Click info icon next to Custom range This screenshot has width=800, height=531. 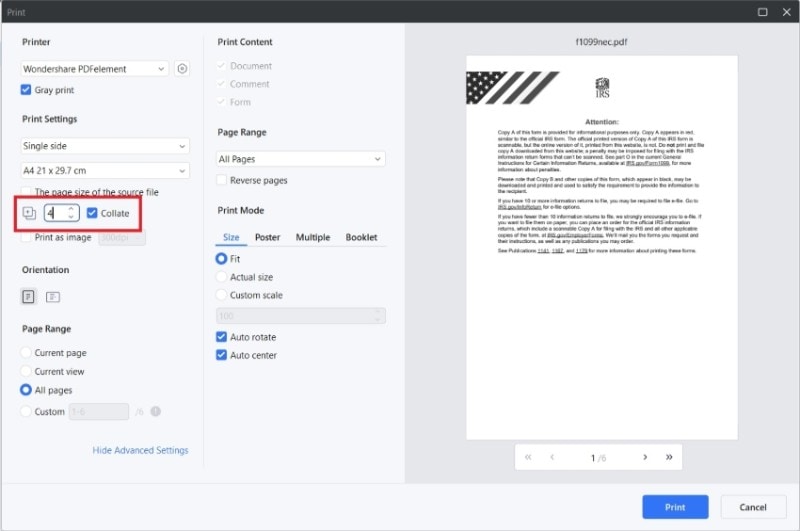click(156, 411)
